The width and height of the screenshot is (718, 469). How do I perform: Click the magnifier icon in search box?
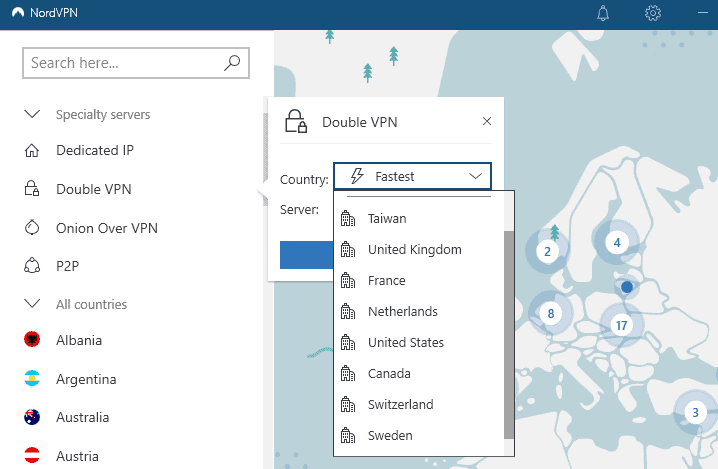click(x=232, y=63)
